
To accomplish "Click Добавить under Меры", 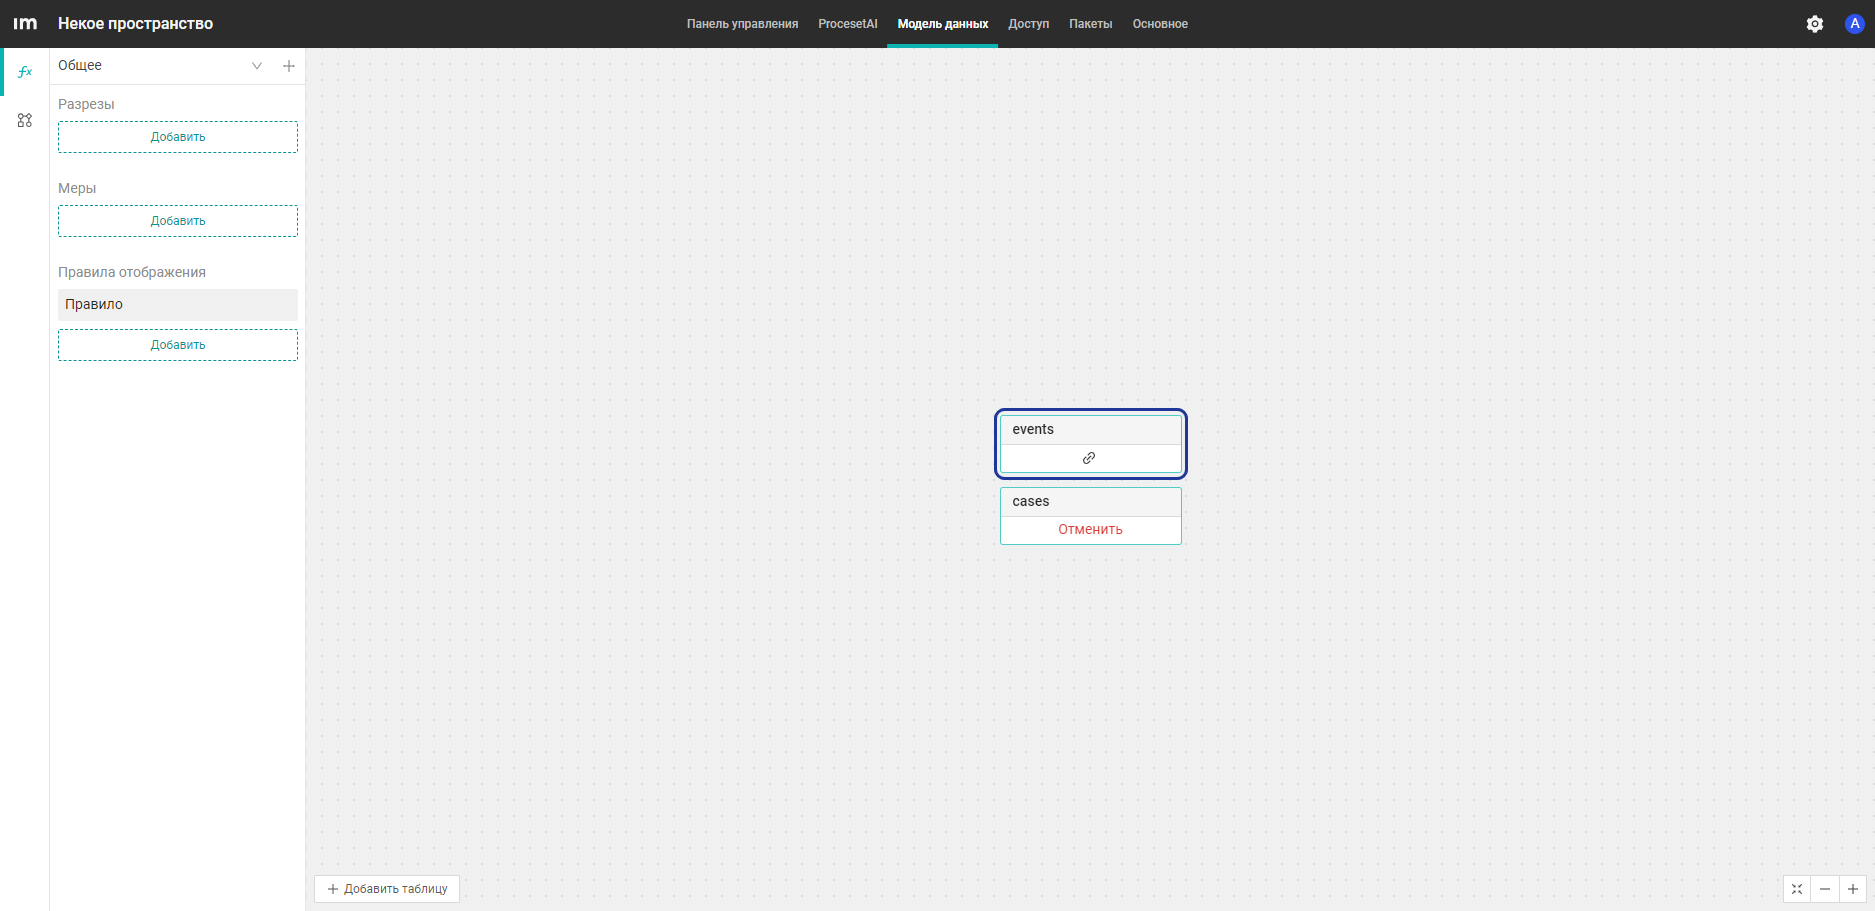I will click(178, 221).
